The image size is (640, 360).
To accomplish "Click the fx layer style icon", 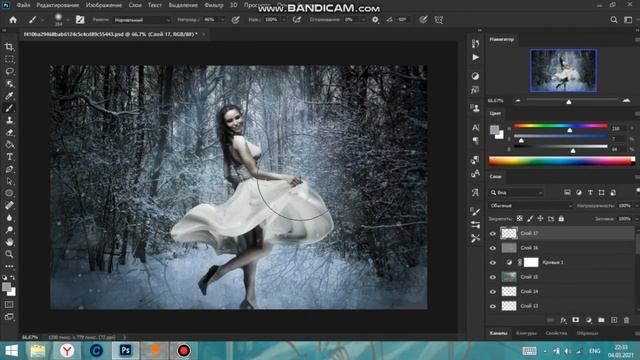I will point(563,320).
